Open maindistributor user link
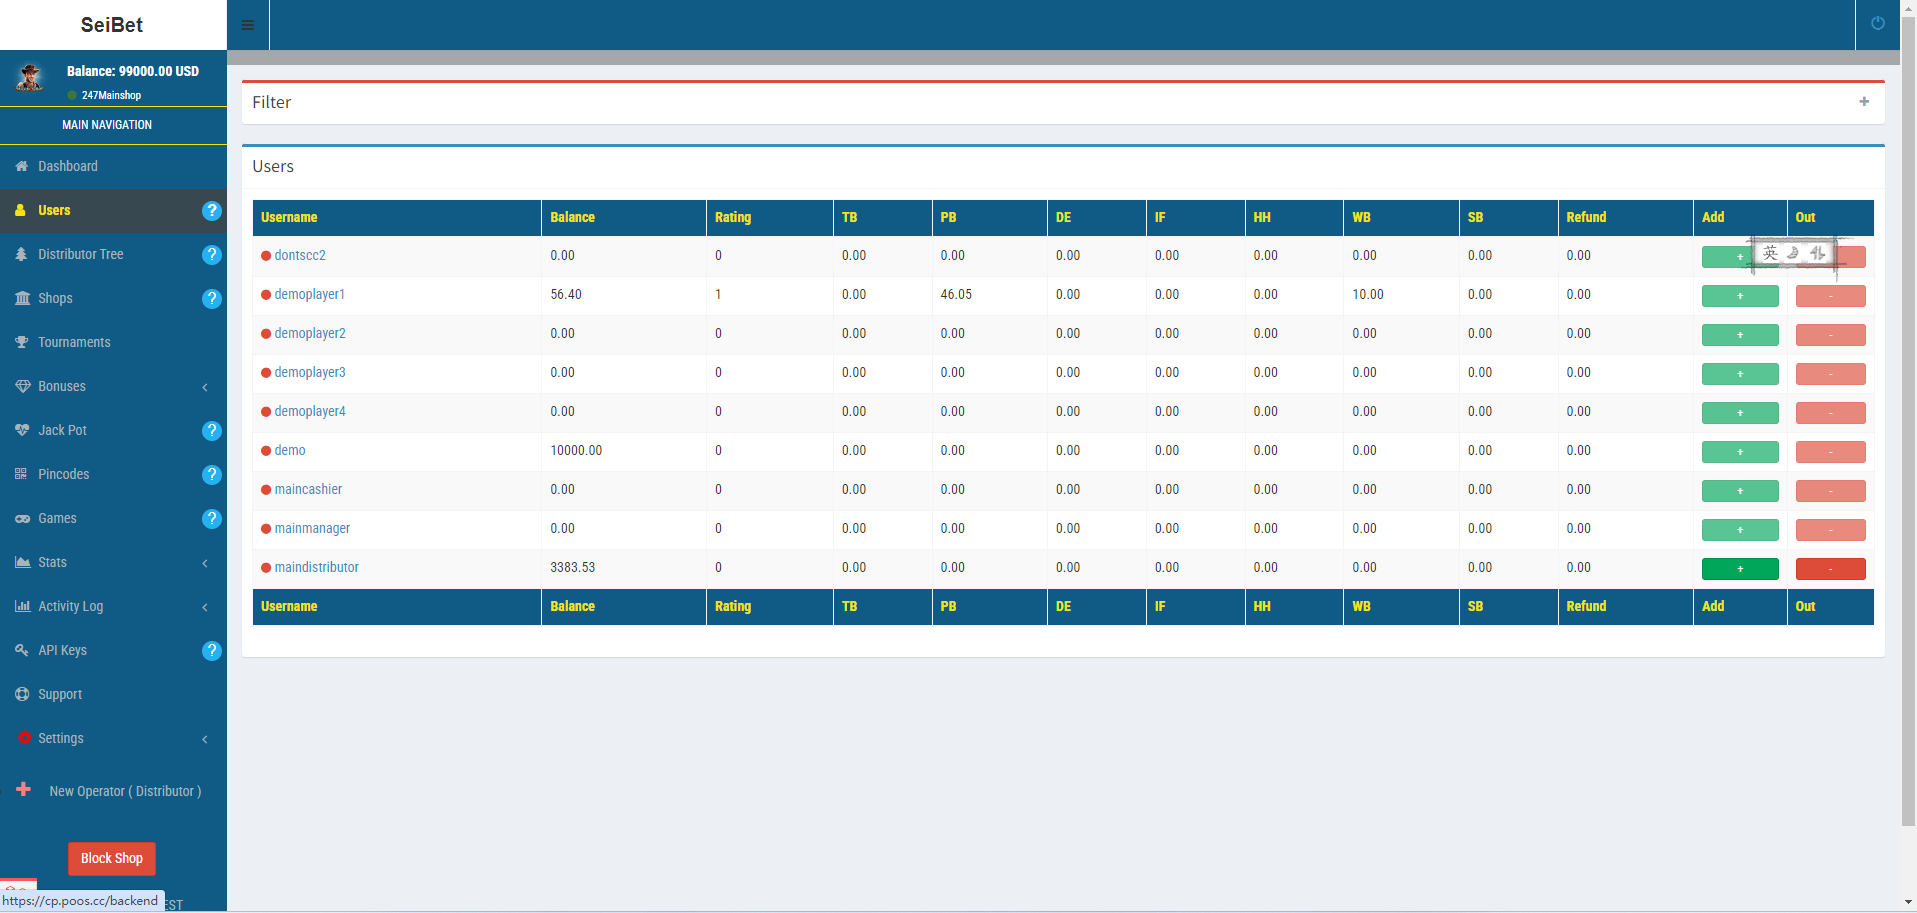This screenshot has width=1917, height=913. tap(316, 567)
